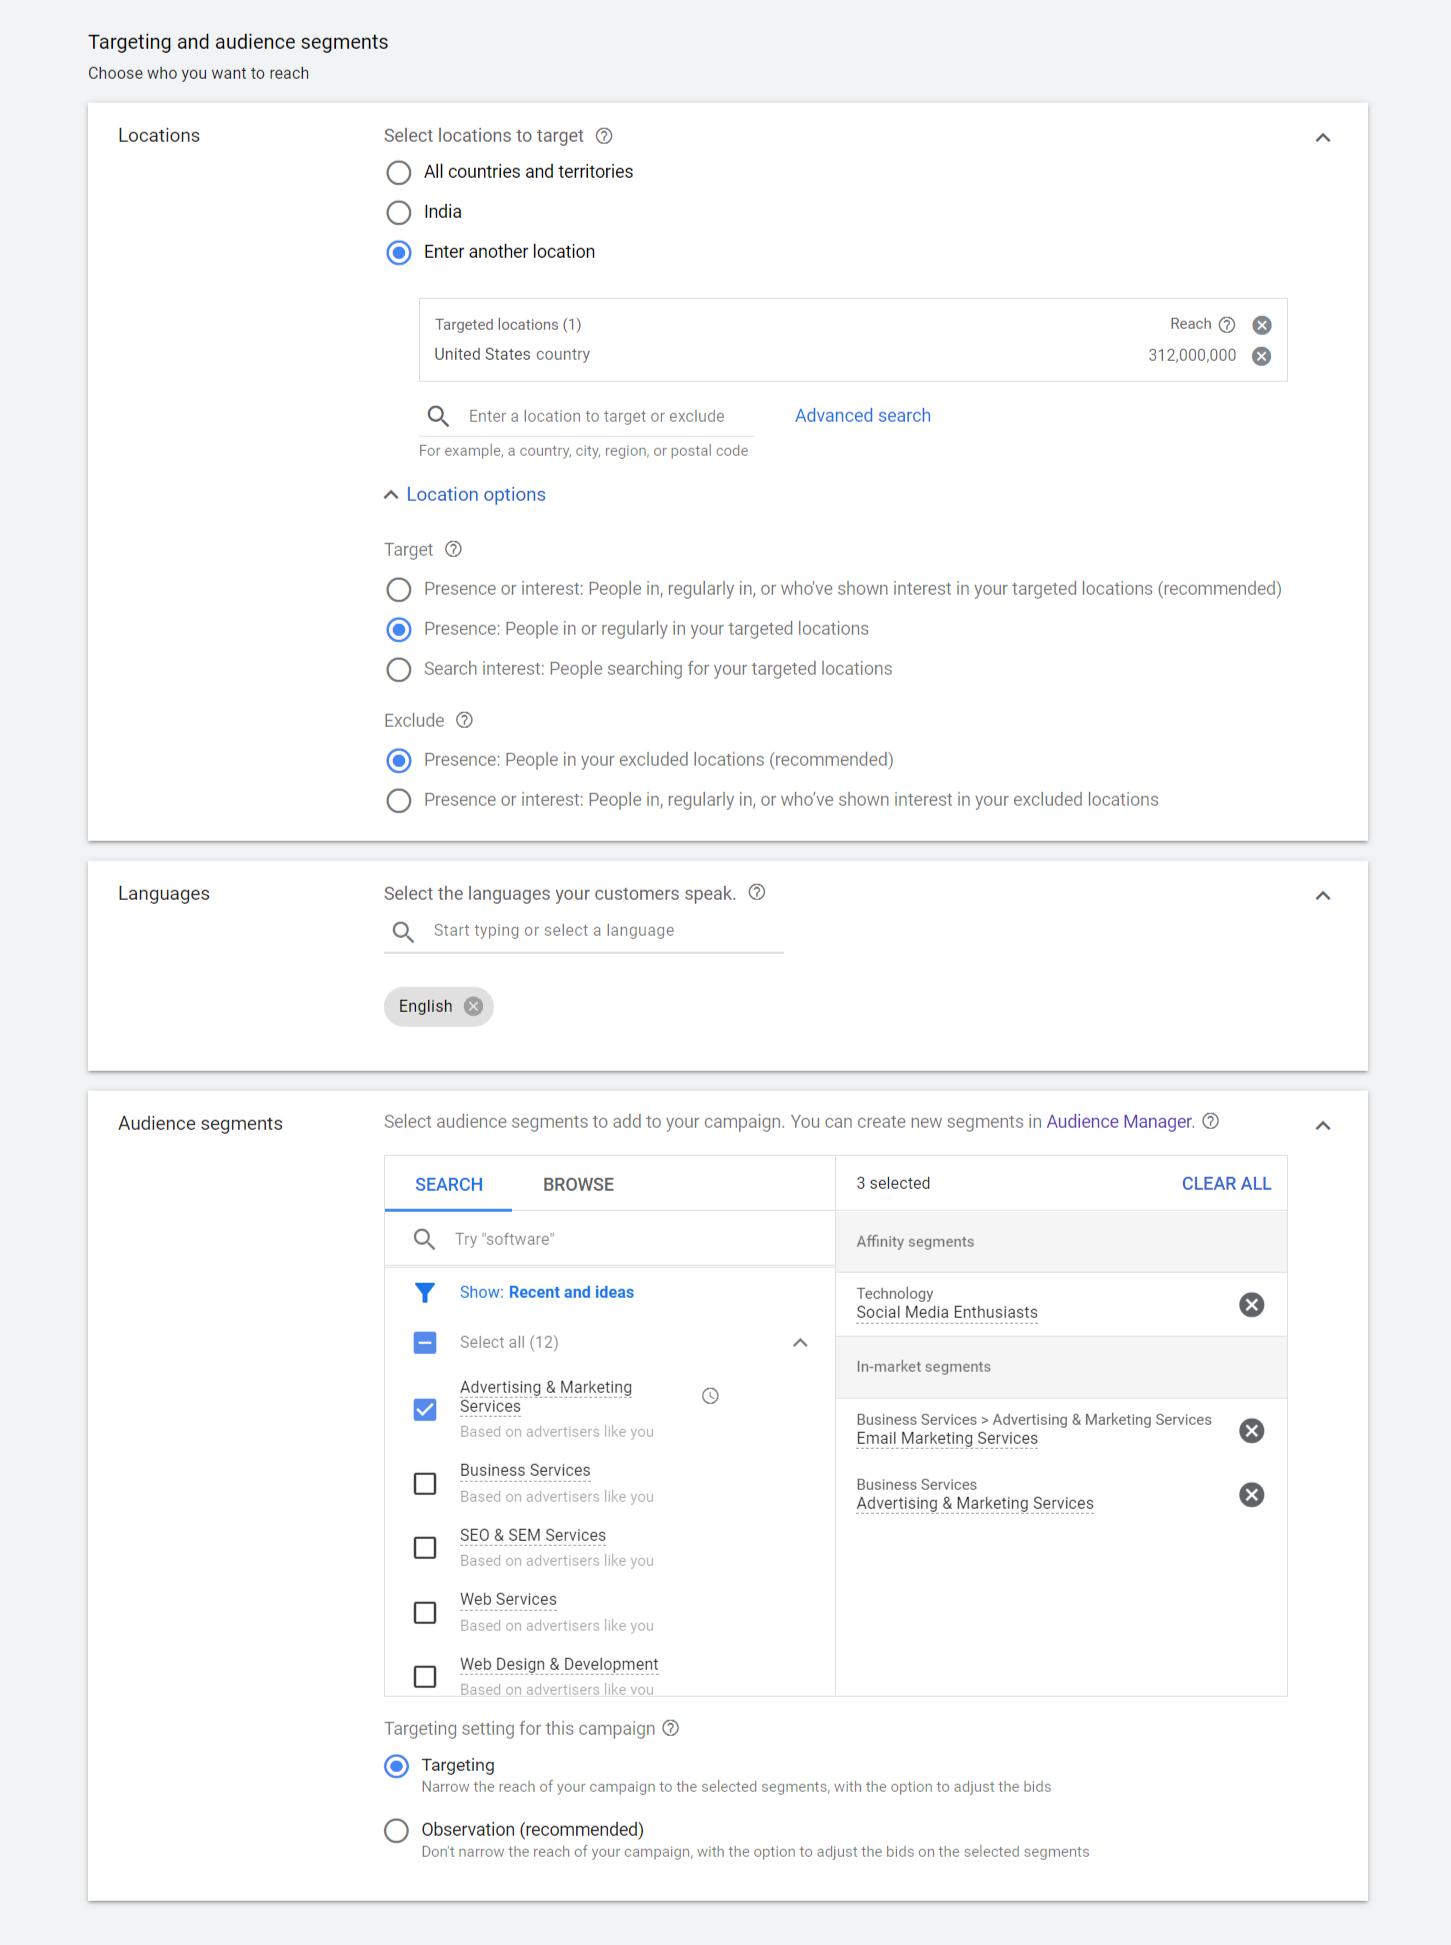Click 'Affinity segments' group header

click(x=915, y=1241)
